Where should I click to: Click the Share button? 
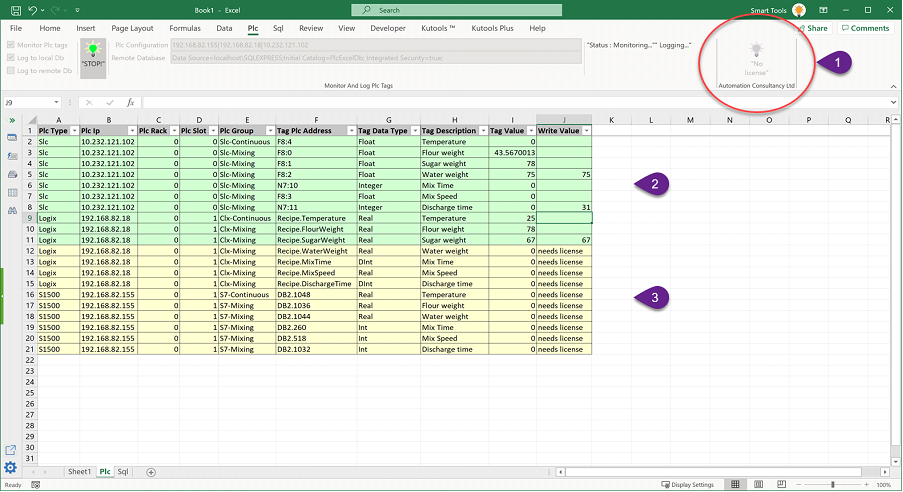click(813, 28)
